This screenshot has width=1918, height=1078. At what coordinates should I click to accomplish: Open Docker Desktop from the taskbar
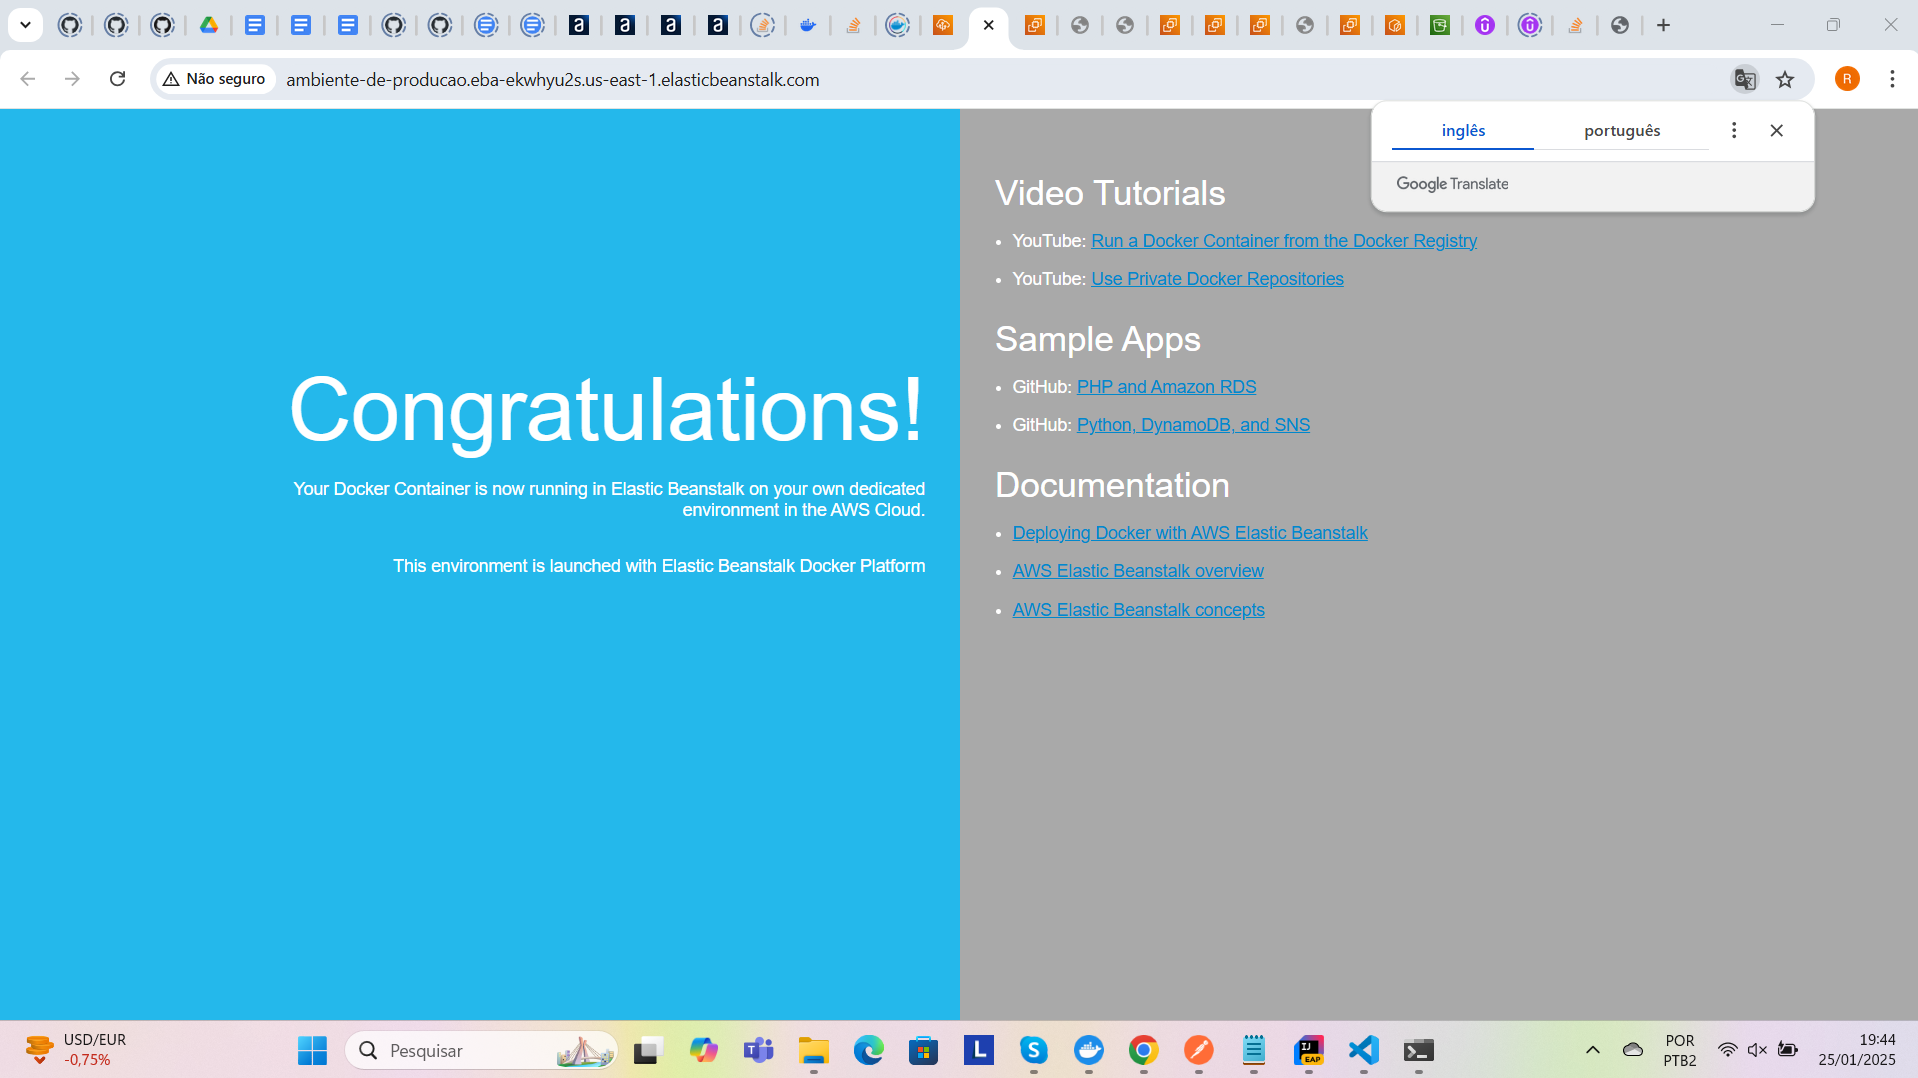[x=1089, y=1050]
